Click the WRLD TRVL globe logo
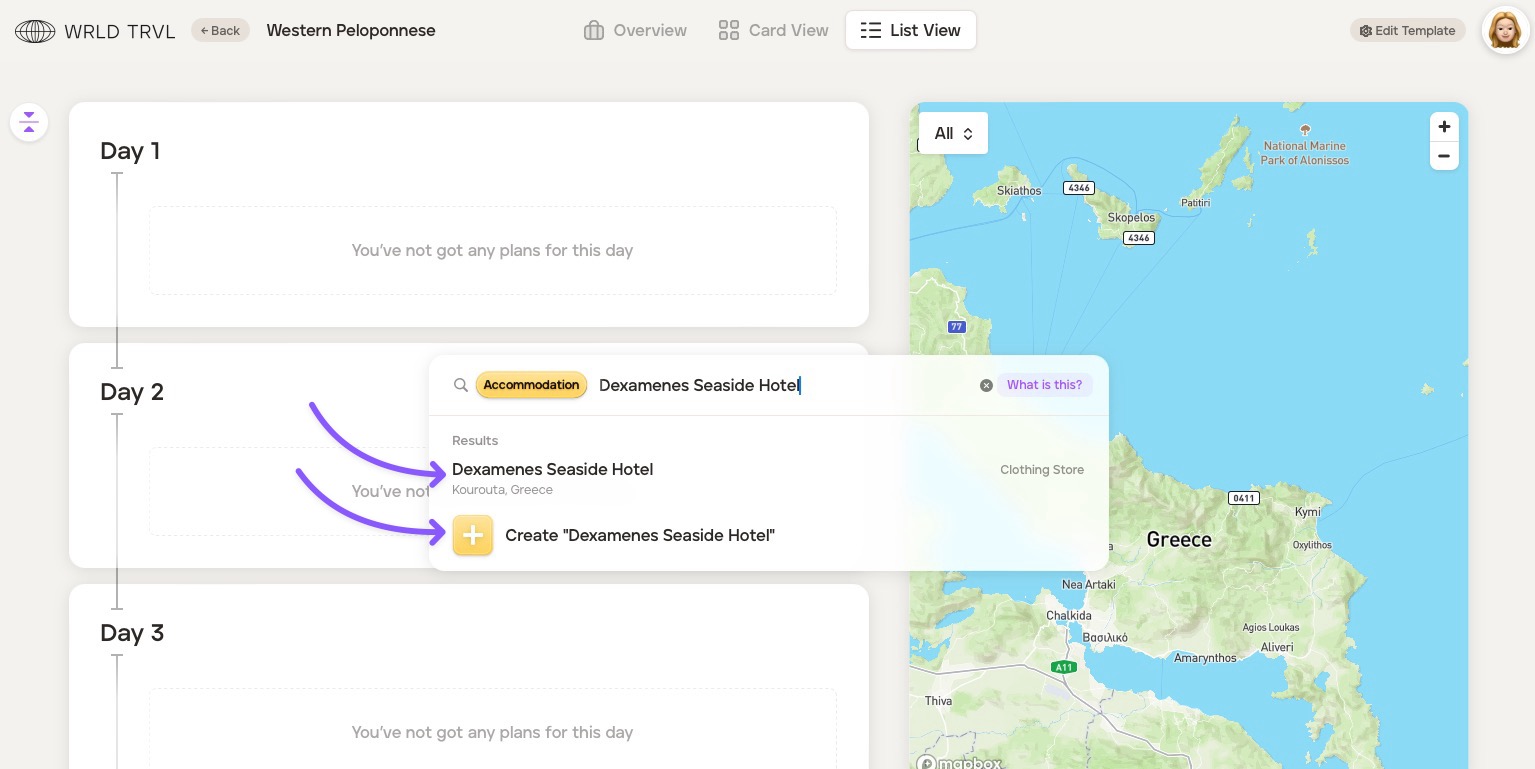 pos(35,31)
